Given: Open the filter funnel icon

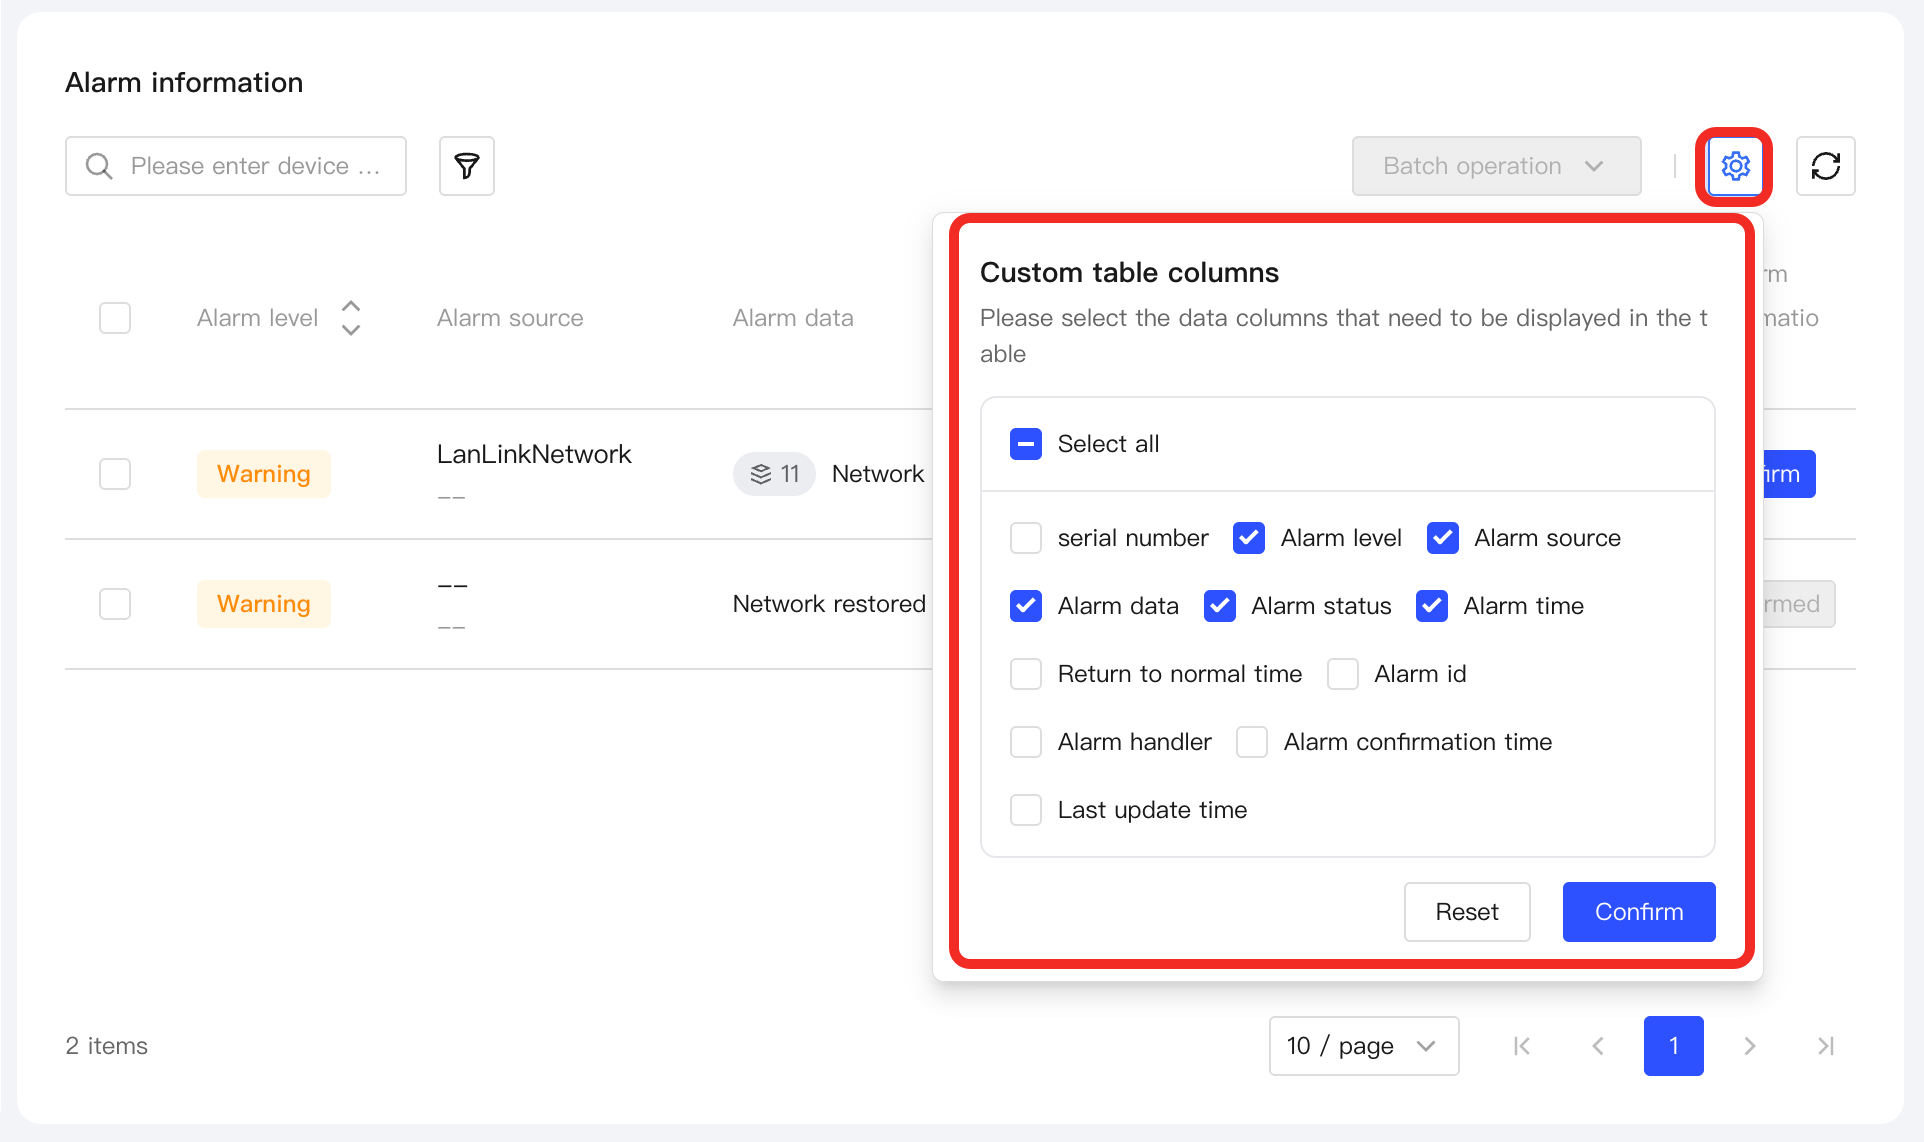Looking at the screenshot, I should pos(467,166).
